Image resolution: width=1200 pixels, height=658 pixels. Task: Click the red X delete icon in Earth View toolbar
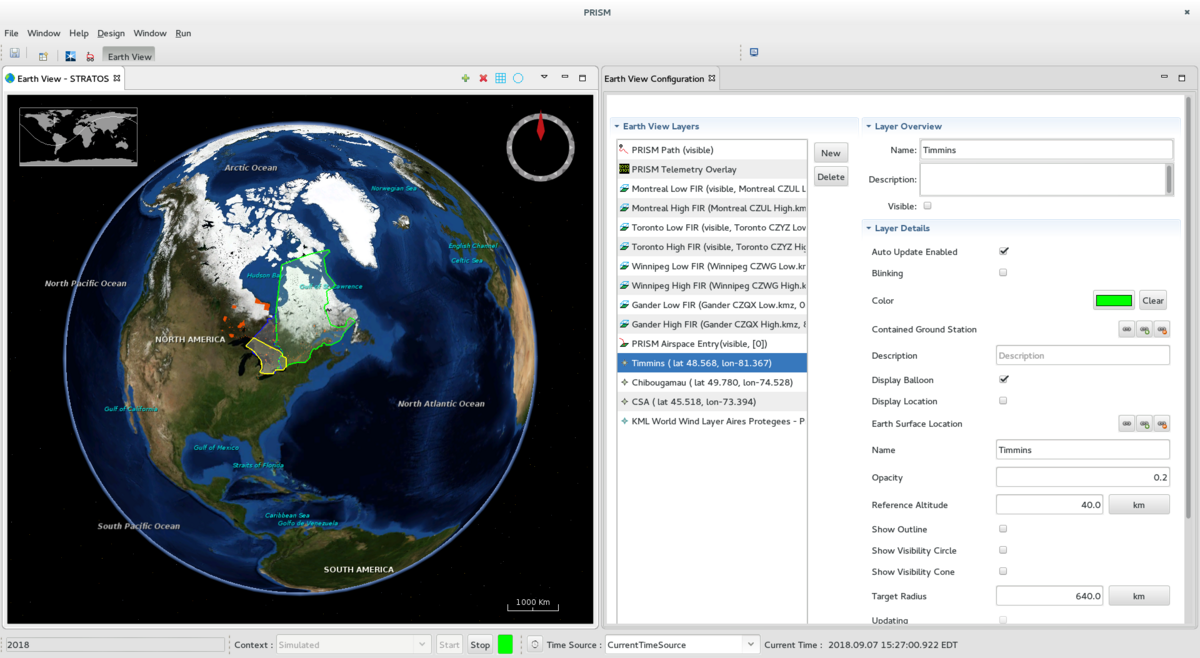(x=482, y=77)
